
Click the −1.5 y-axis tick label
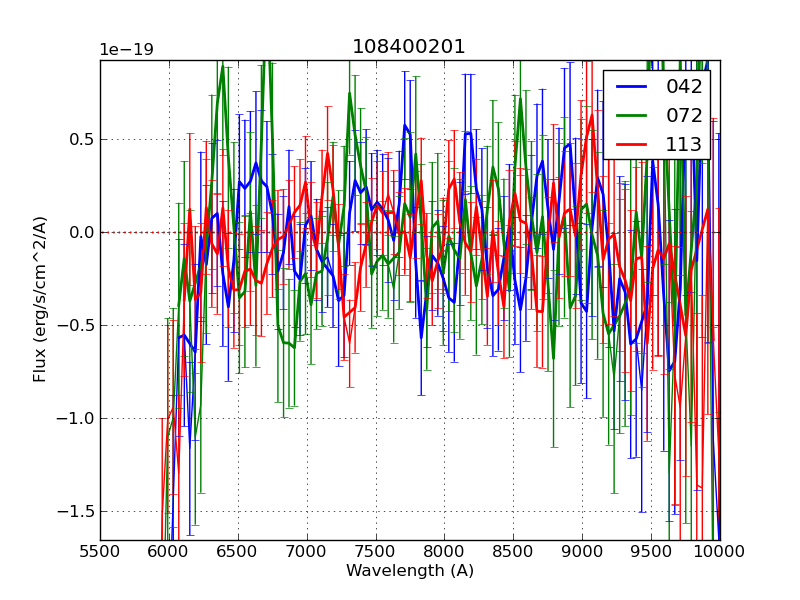(73, 511)
